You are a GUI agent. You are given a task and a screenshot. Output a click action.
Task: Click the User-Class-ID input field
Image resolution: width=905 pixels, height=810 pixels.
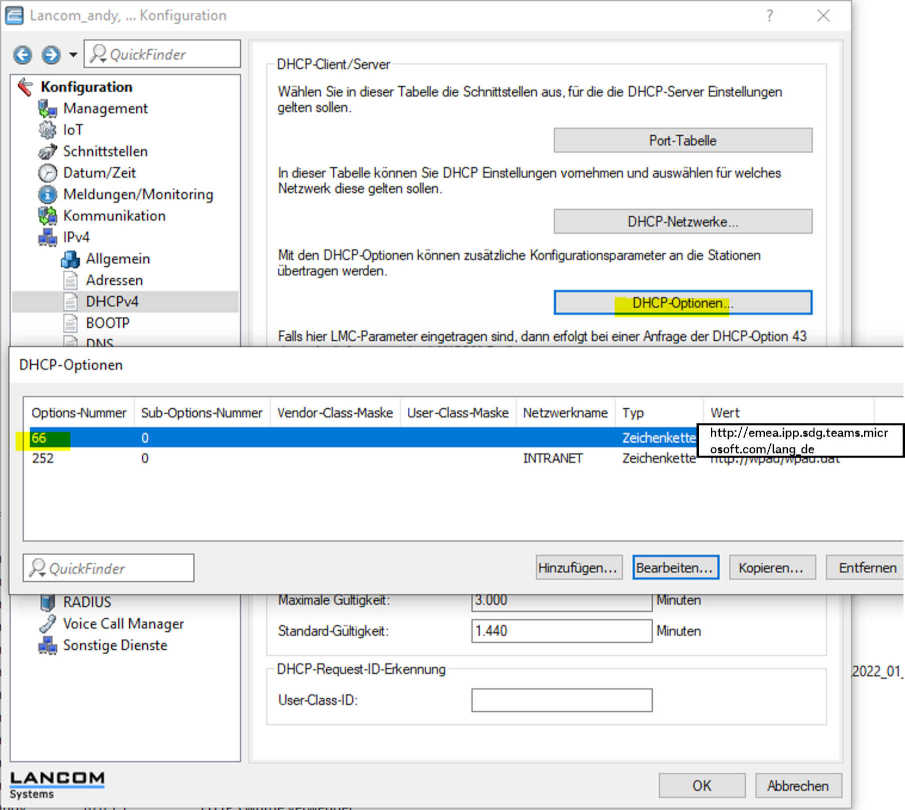[561, 700]
